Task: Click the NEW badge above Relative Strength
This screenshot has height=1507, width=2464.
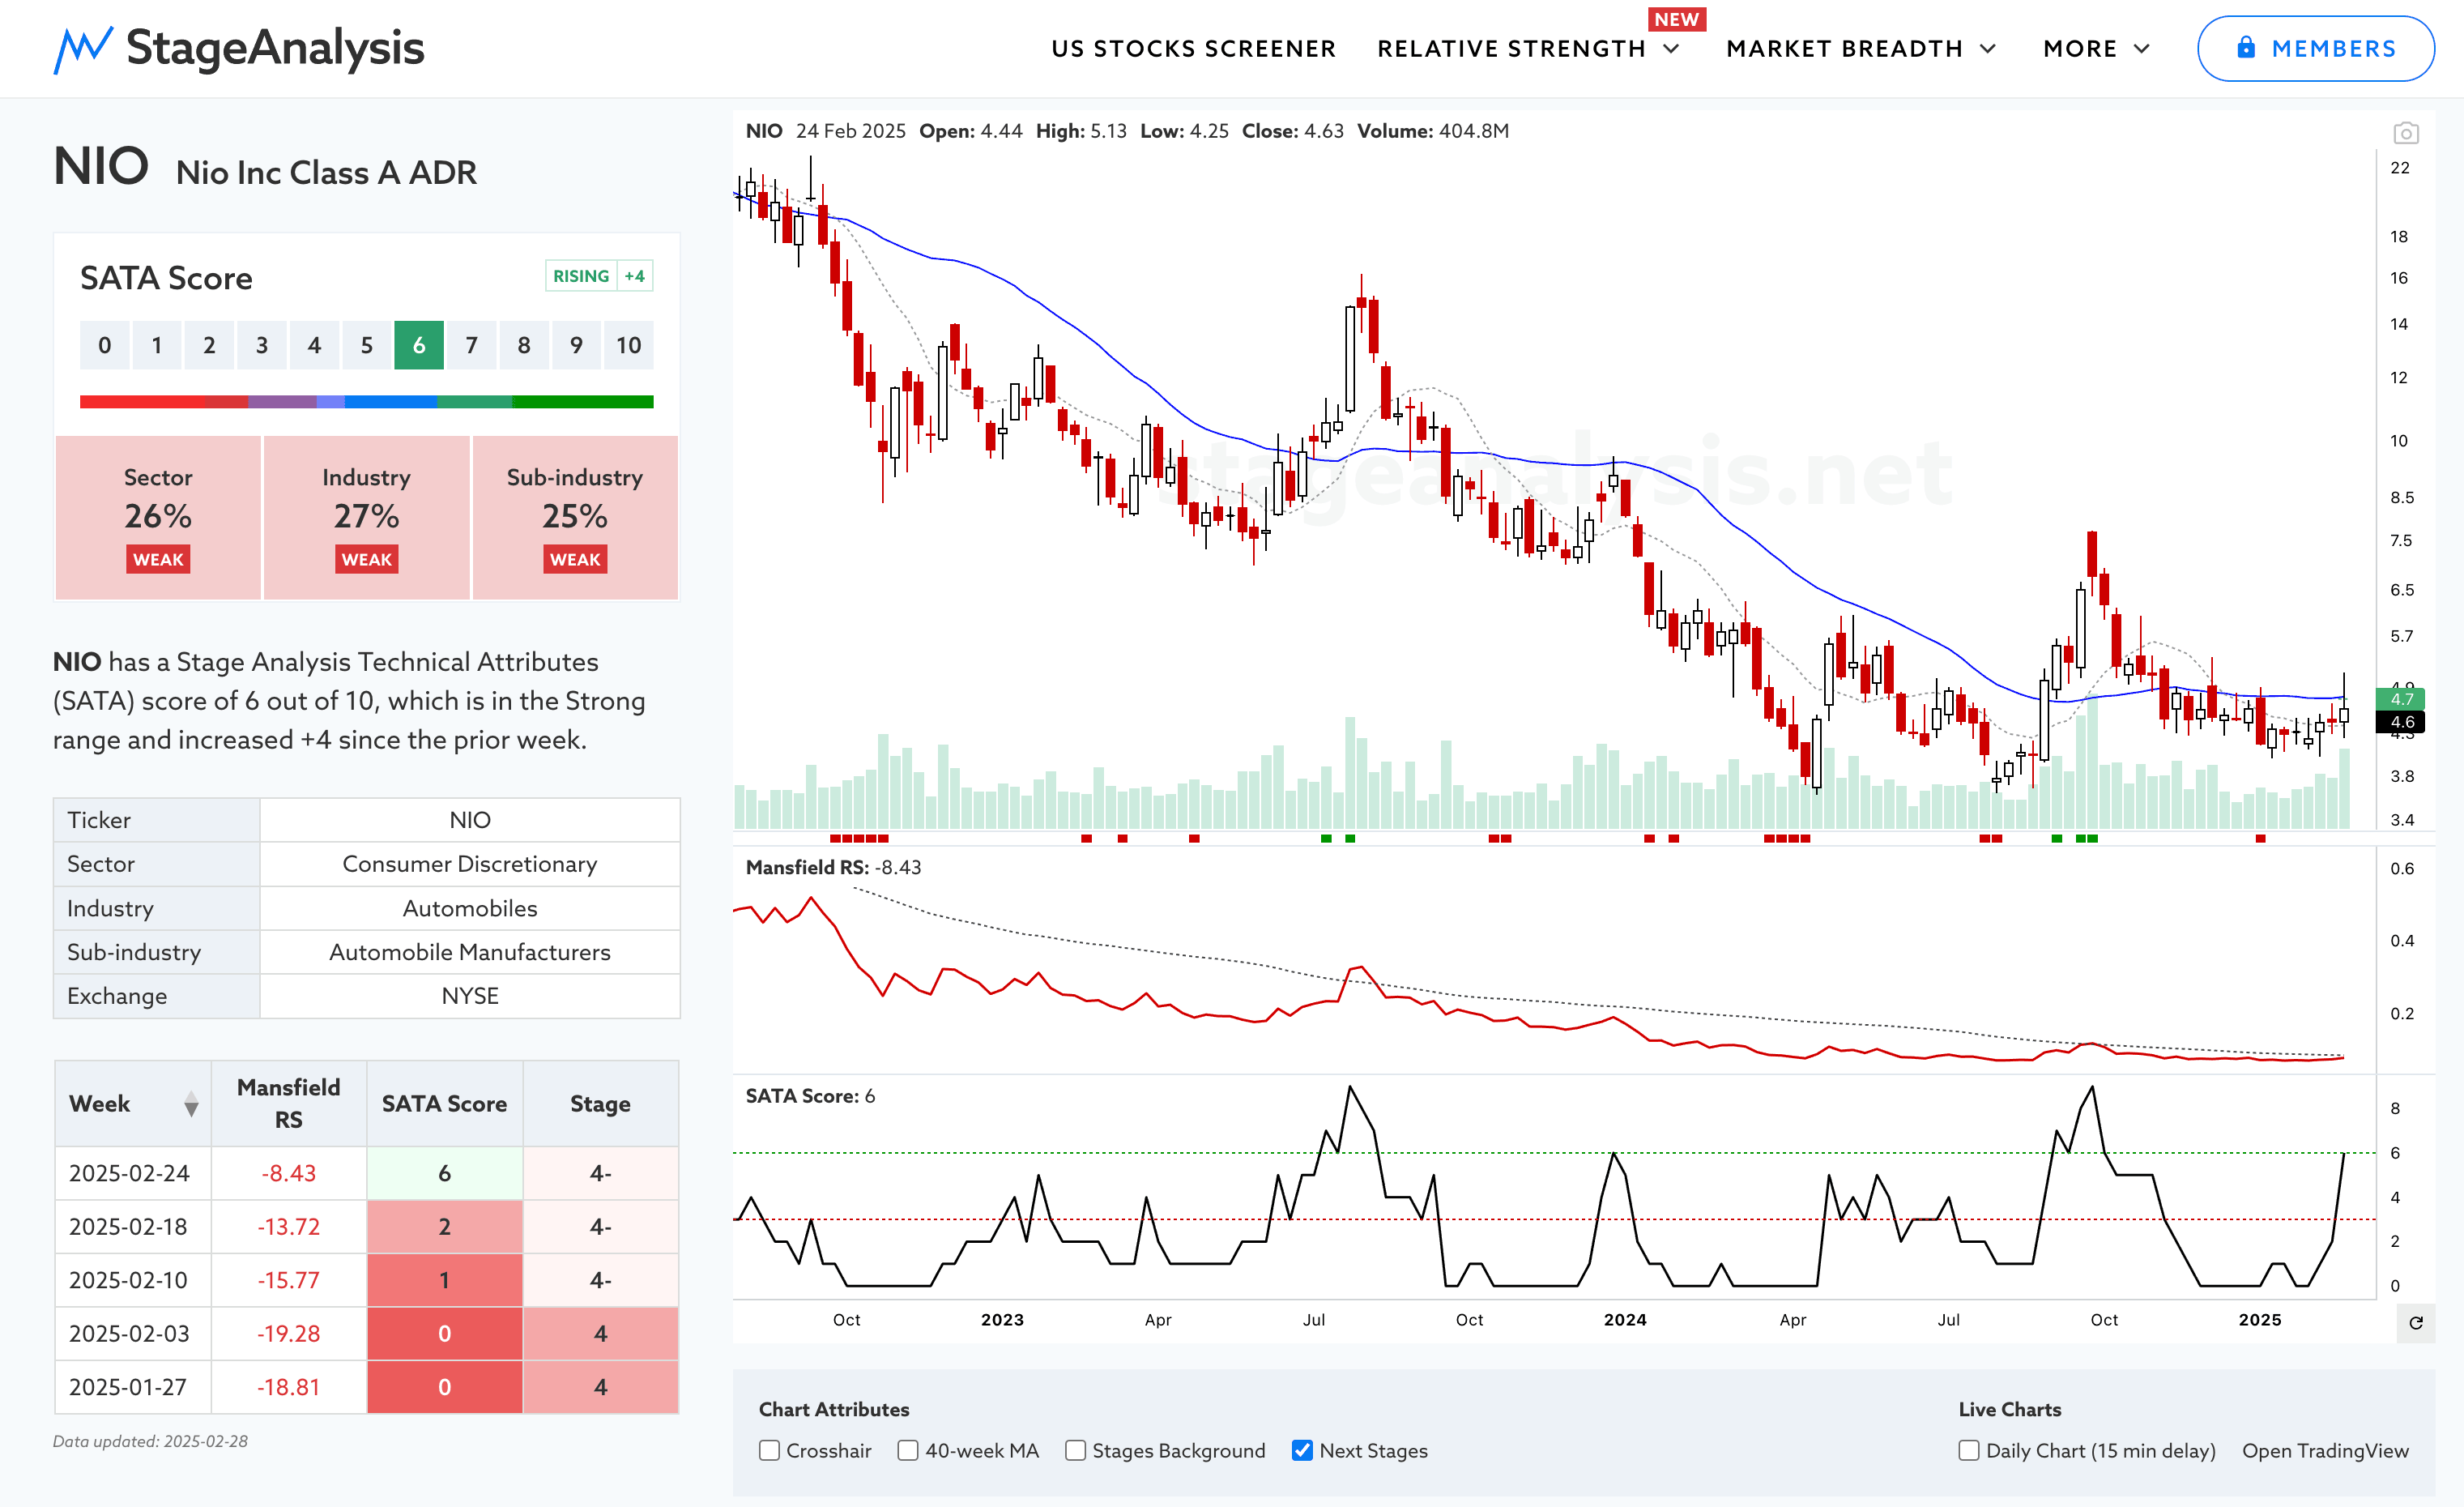Action: [1676, 19]
